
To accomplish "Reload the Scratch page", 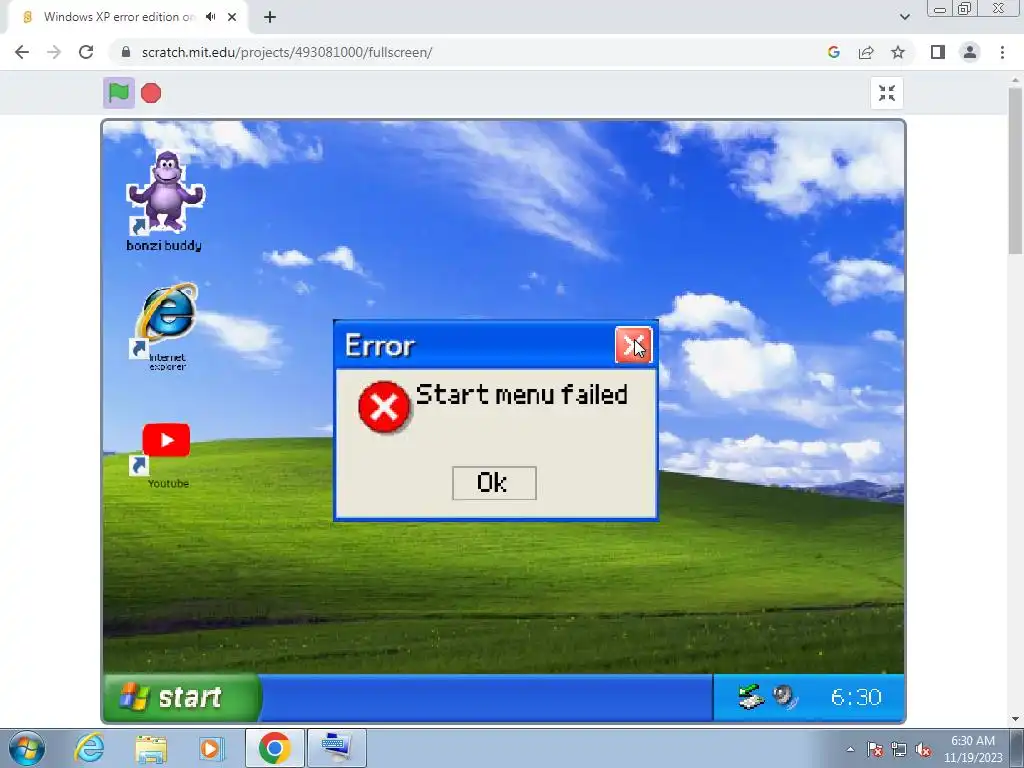I will coord(86,52).
